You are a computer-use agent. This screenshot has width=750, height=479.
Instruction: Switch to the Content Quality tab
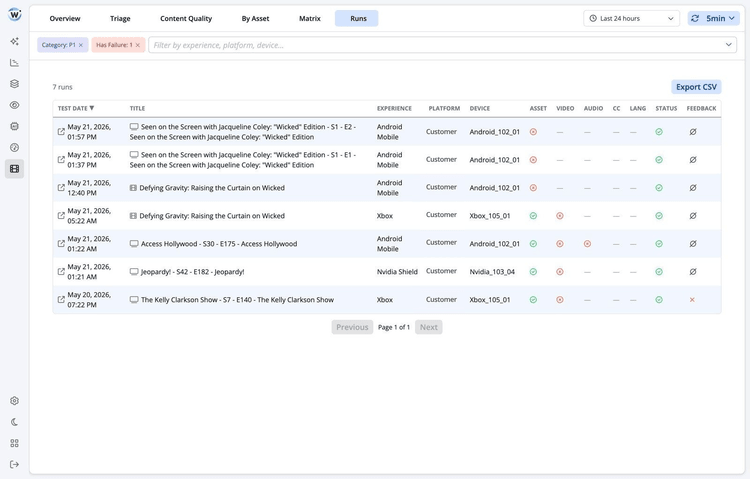(x=186, y=18)
